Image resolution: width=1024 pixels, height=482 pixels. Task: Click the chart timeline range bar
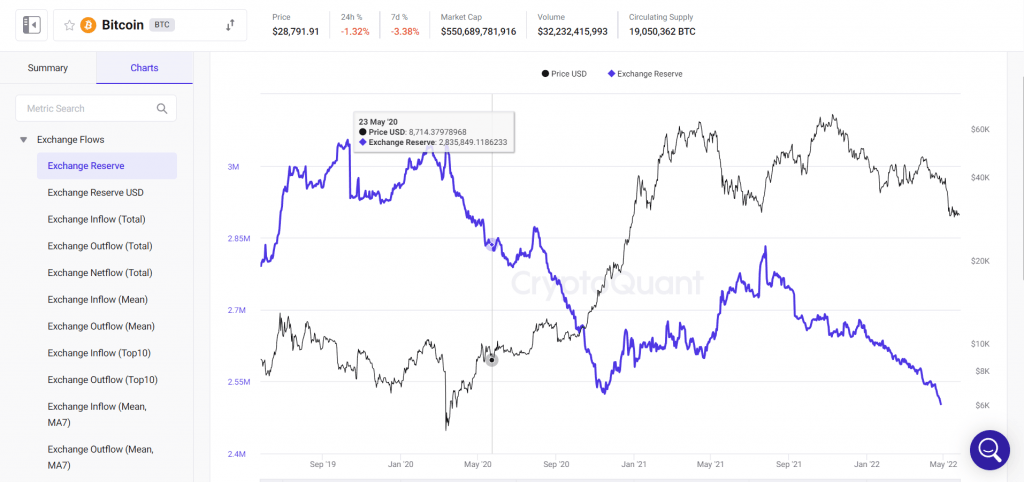click(x=600, y=478)
